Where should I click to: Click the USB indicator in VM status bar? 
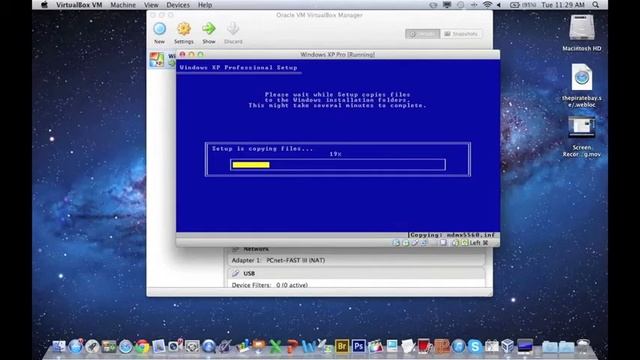[415, 243]
